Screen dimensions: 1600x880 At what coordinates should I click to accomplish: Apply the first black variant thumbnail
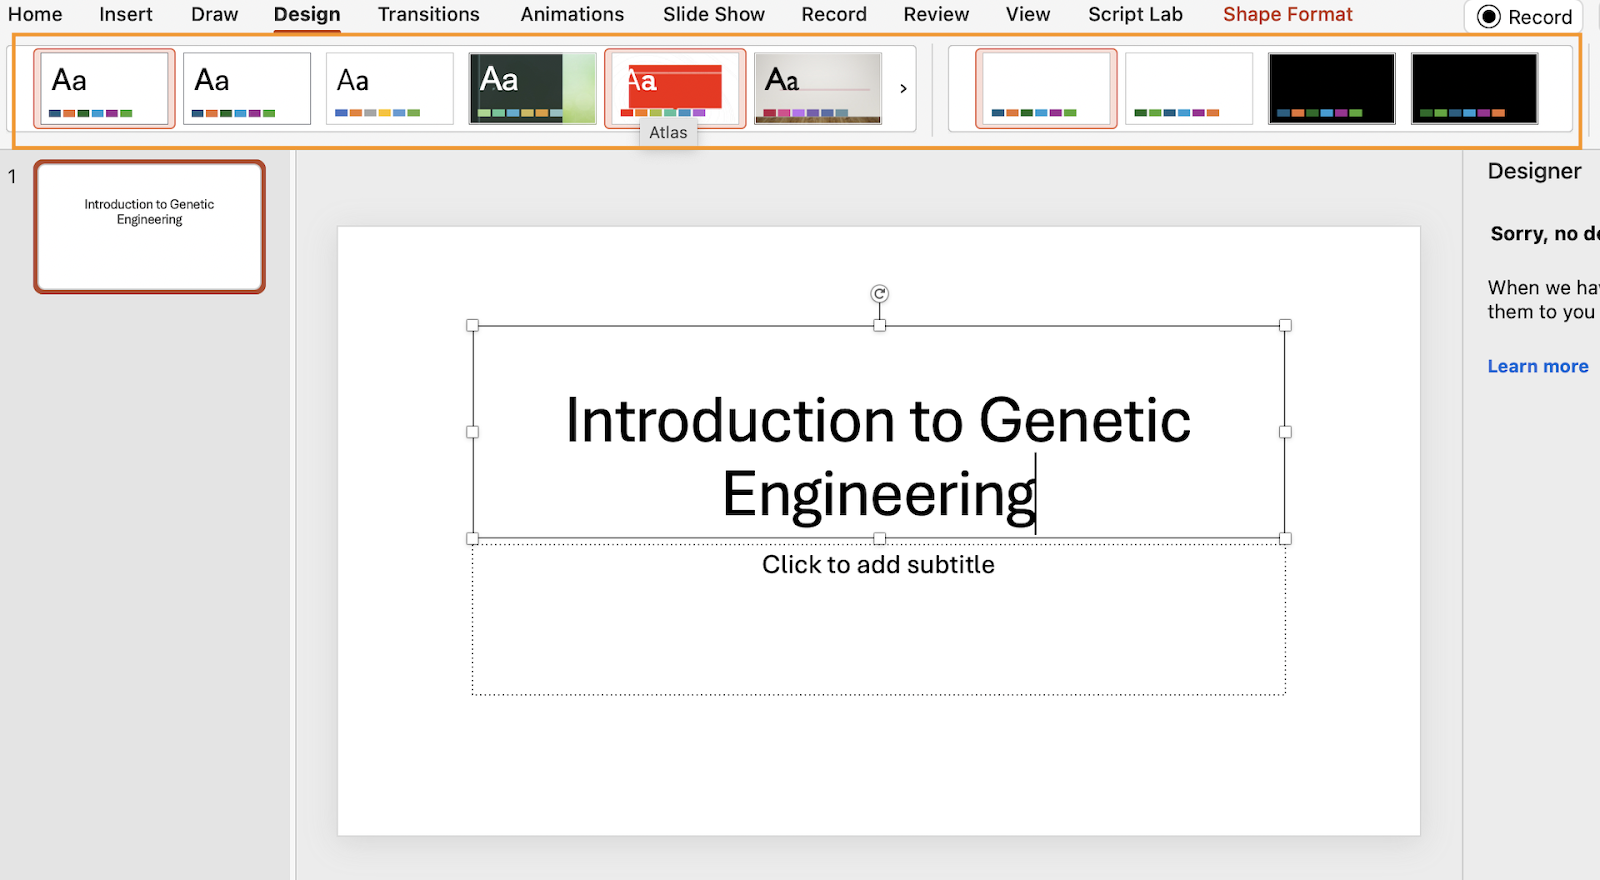tap(1331, 88)
